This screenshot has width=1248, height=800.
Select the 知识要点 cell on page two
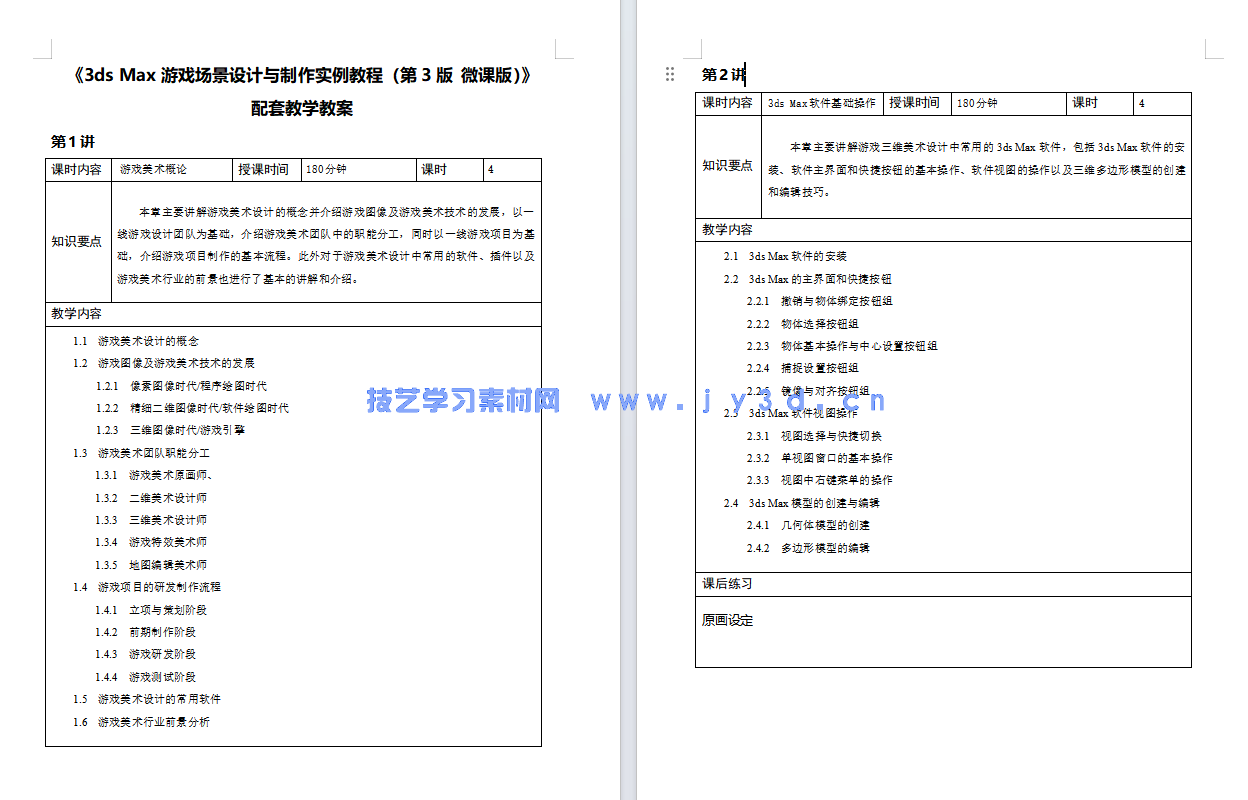point(728,166)
